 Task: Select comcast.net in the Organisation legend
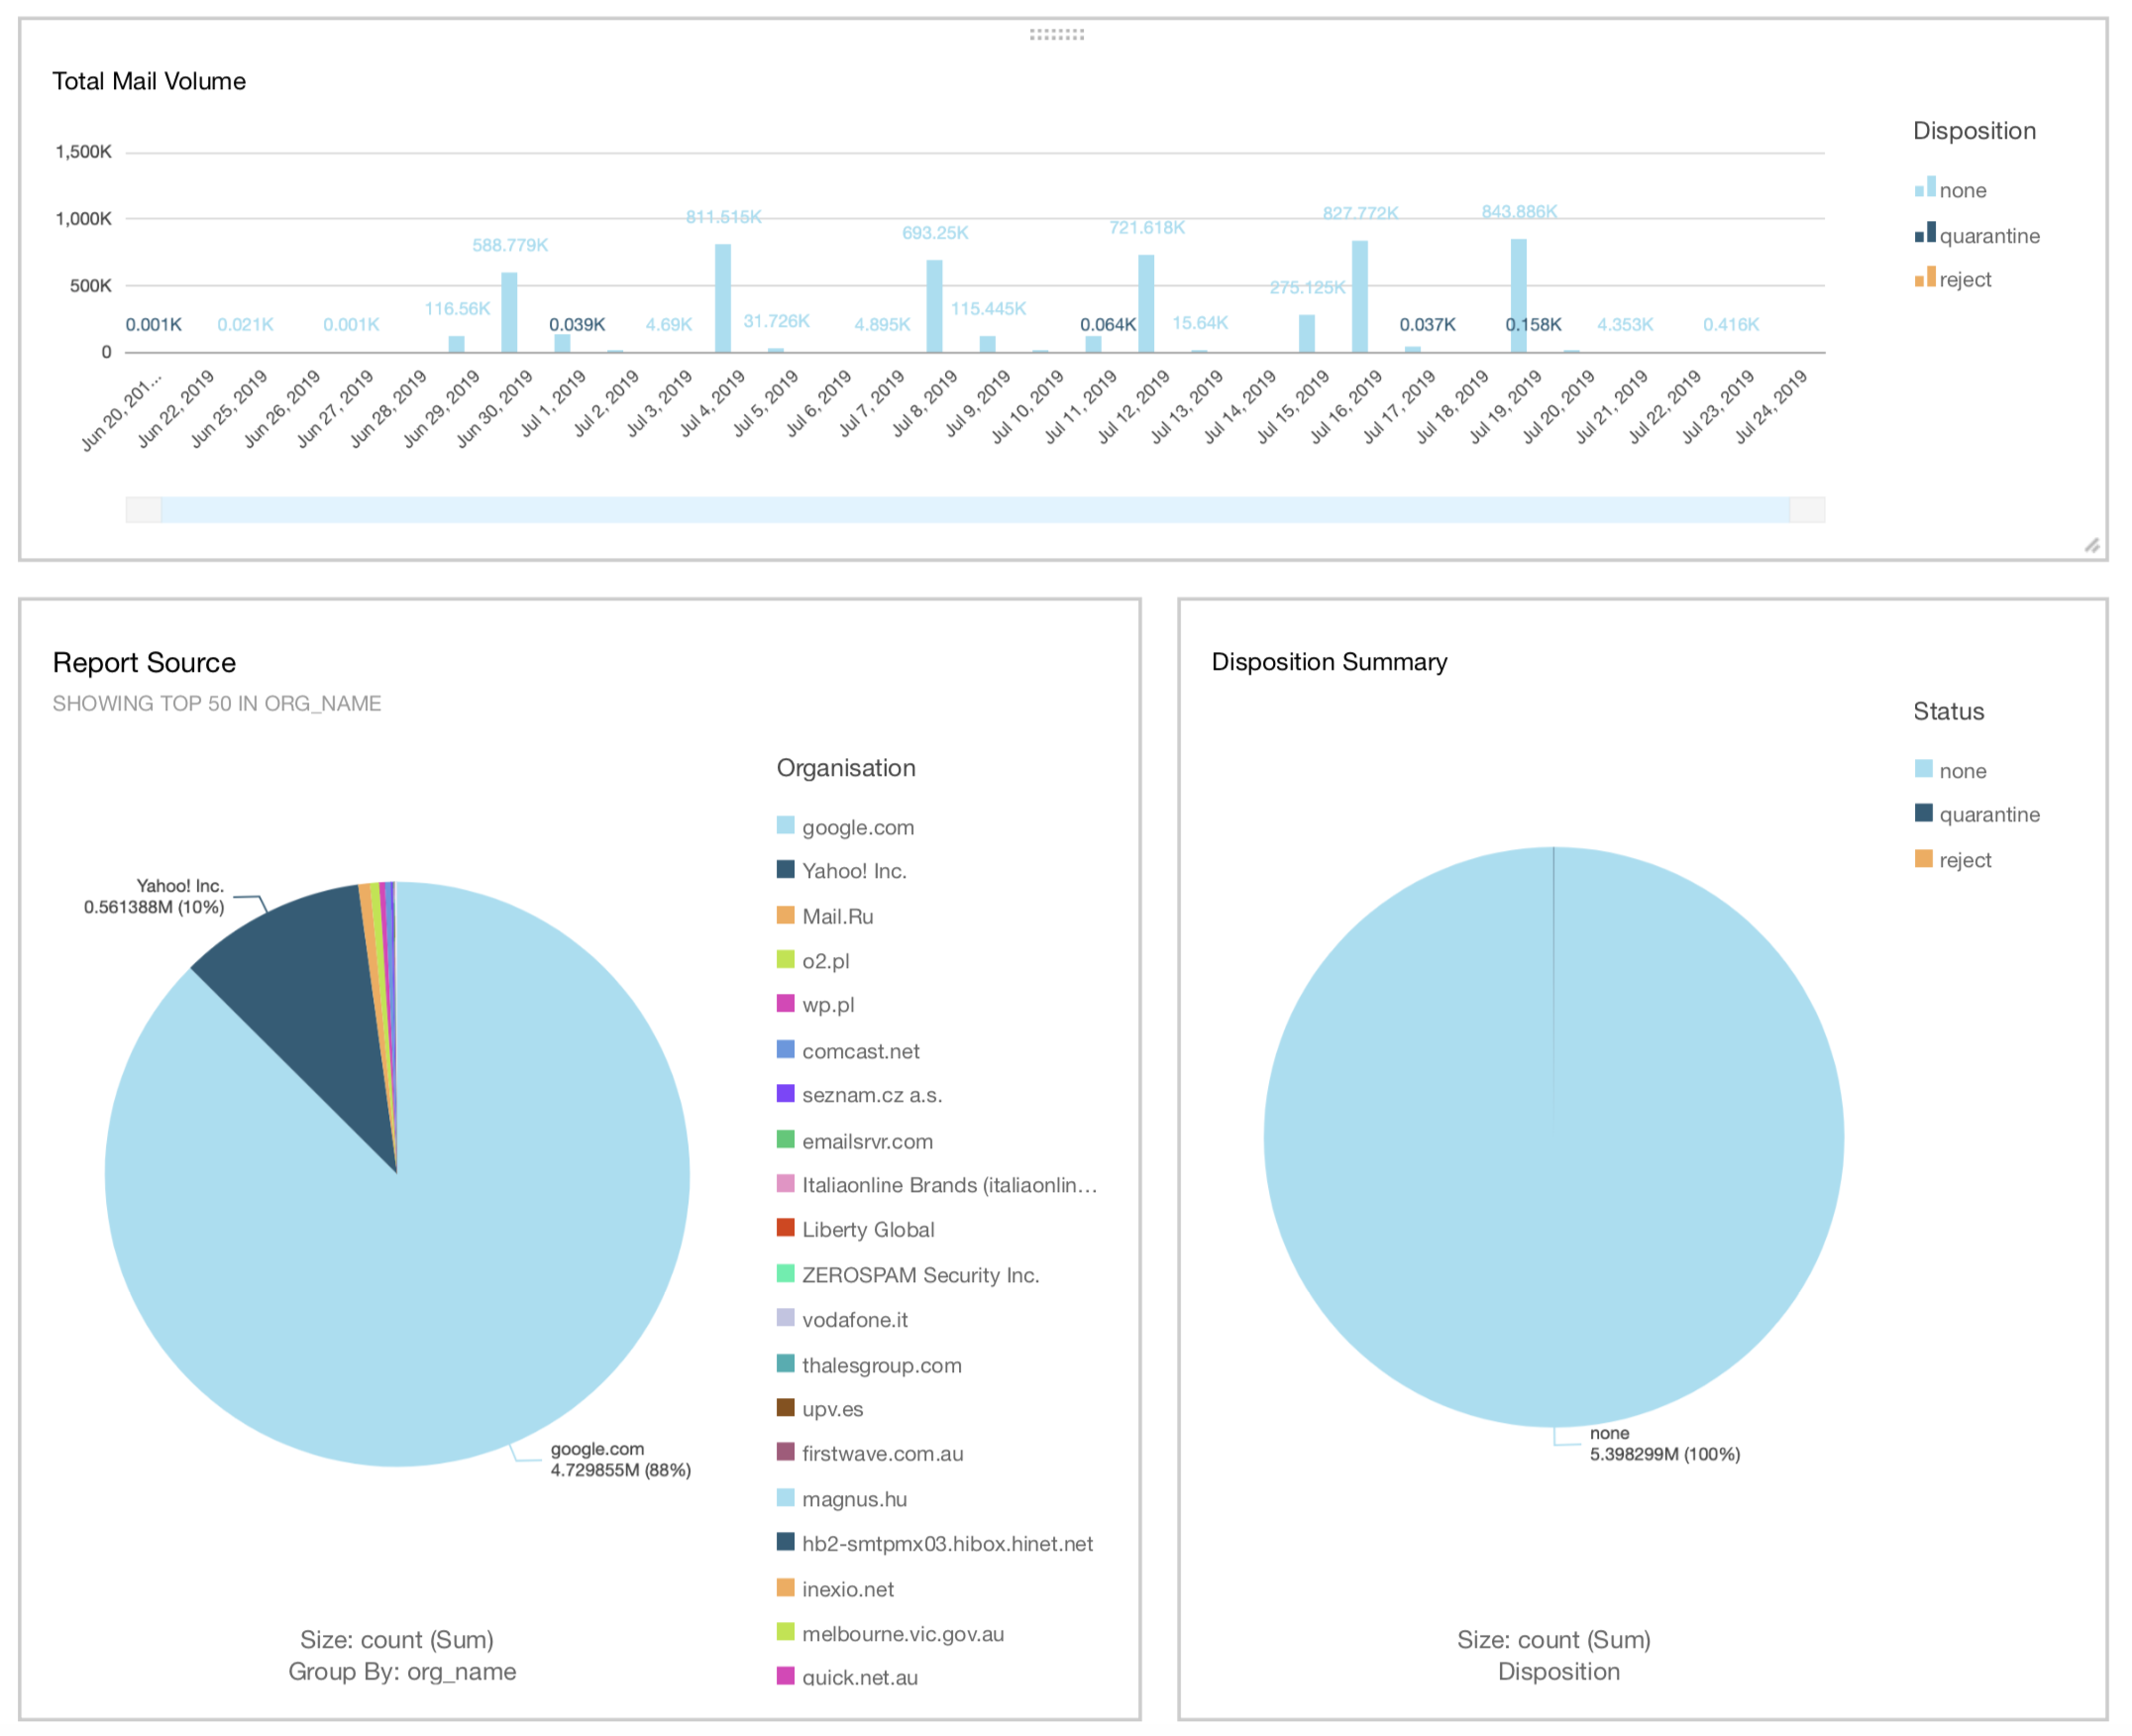(860, 1051)
